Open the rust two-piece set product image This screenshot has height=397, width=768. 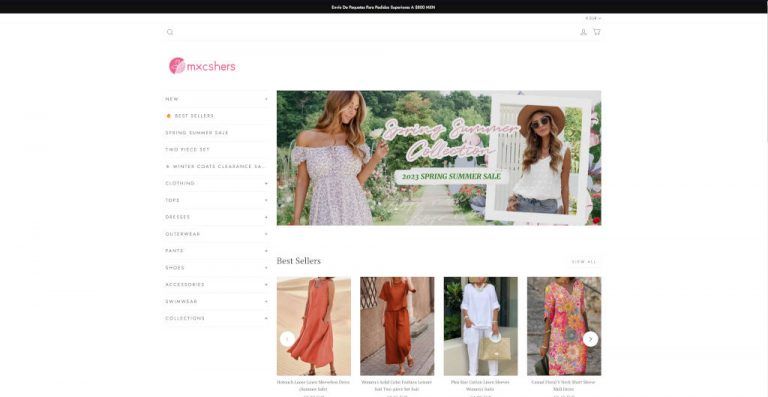point(397,326)
